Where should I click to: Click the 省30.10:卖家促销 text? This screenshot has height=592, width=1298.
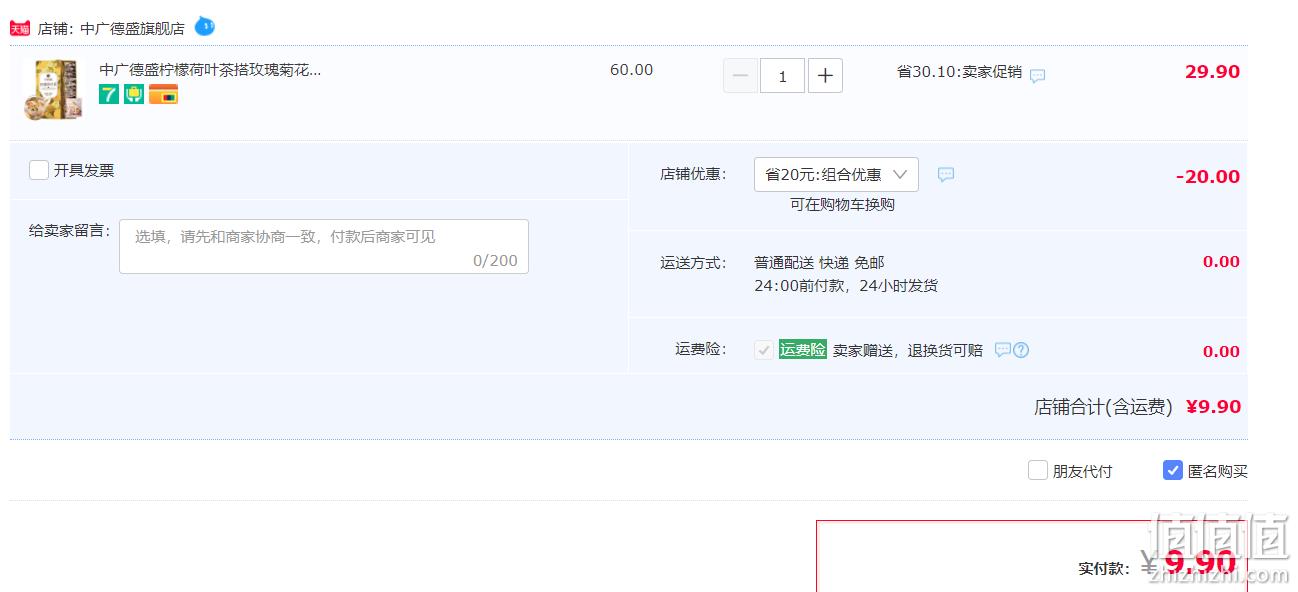tap(959, 72)
